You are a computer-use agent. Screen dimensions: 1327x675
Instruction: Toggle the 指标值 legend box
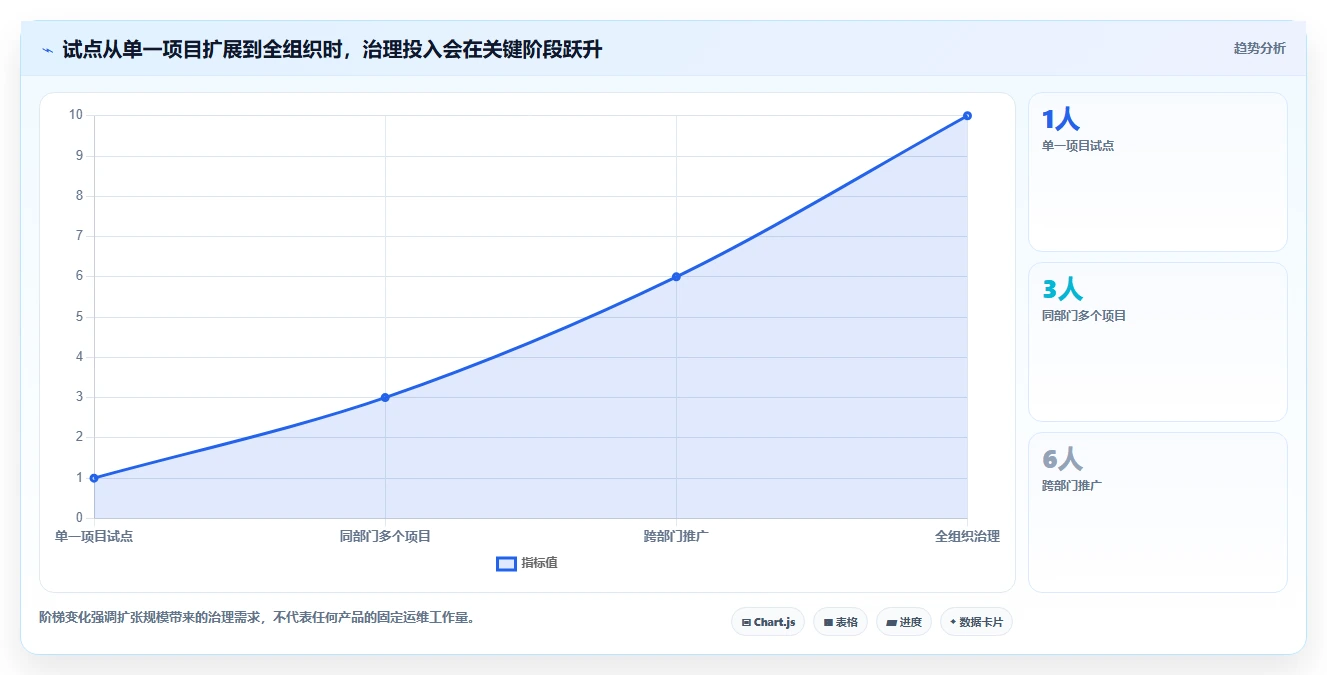tap(506, 563)
